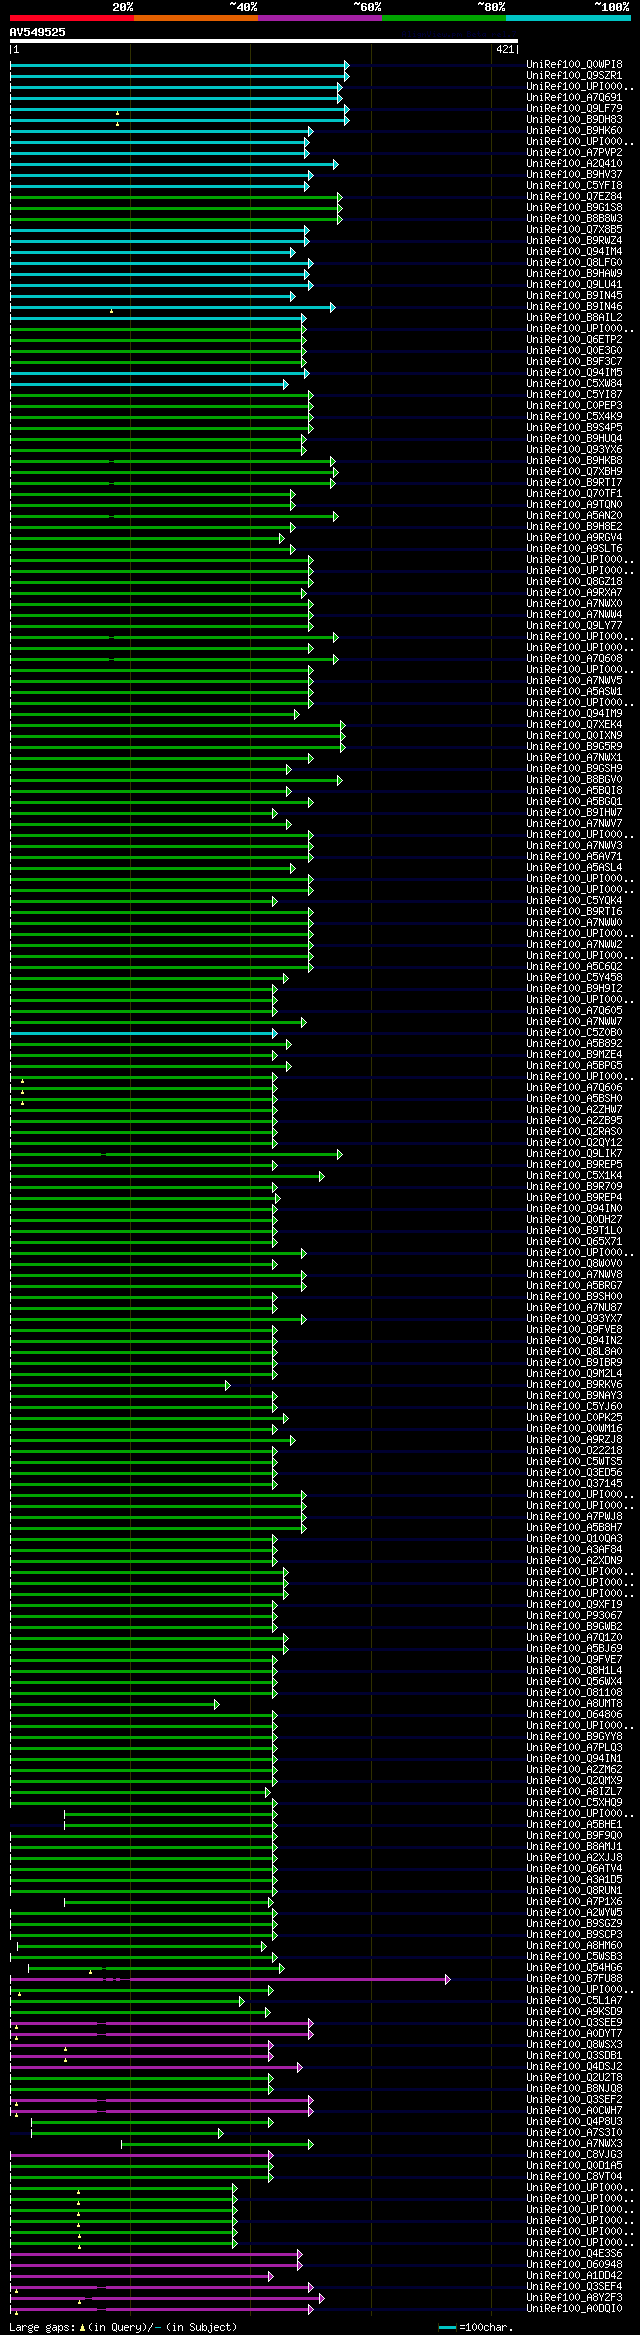Open hit UniRef100_Q9LF79
The image size is (640, 2335).
pyautogui.click(x=574, y=109)
